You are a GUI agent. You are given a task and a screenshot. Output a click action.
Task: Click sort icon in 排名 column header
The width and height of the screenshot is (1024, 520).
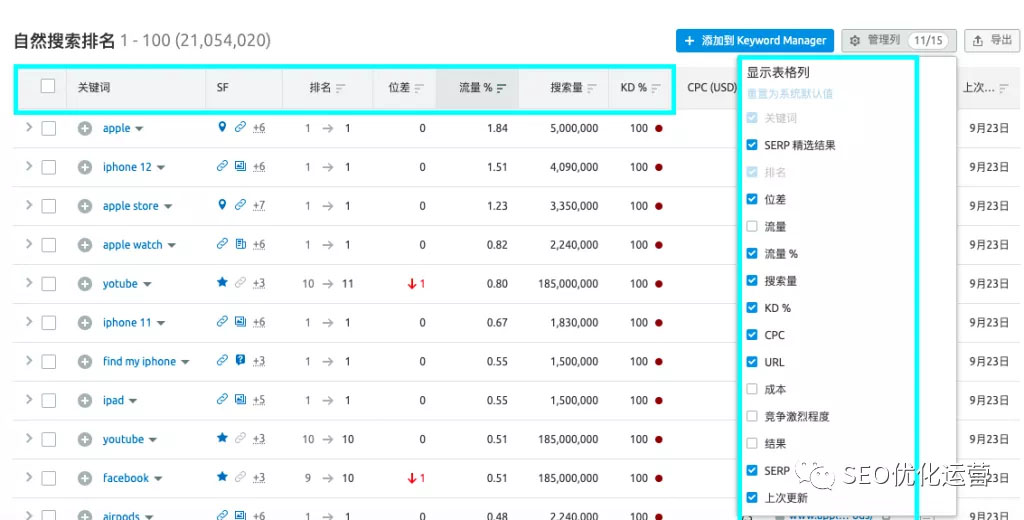(341, 88)
